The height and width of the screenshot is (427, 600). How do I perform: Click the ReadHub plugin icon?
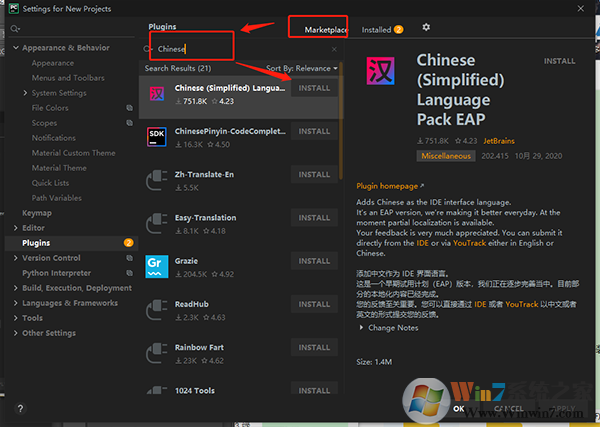click(x=158, y=309)
